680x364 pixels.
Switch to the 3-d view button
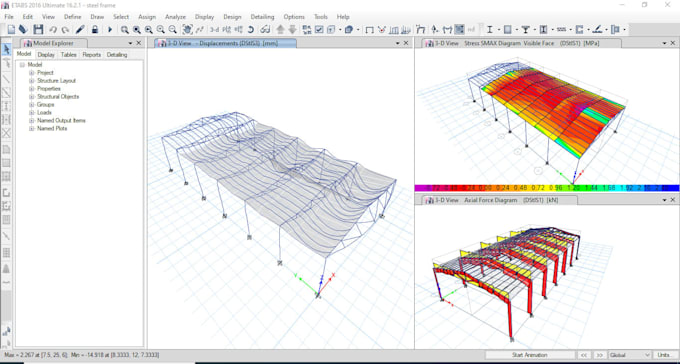coord(214,30)
